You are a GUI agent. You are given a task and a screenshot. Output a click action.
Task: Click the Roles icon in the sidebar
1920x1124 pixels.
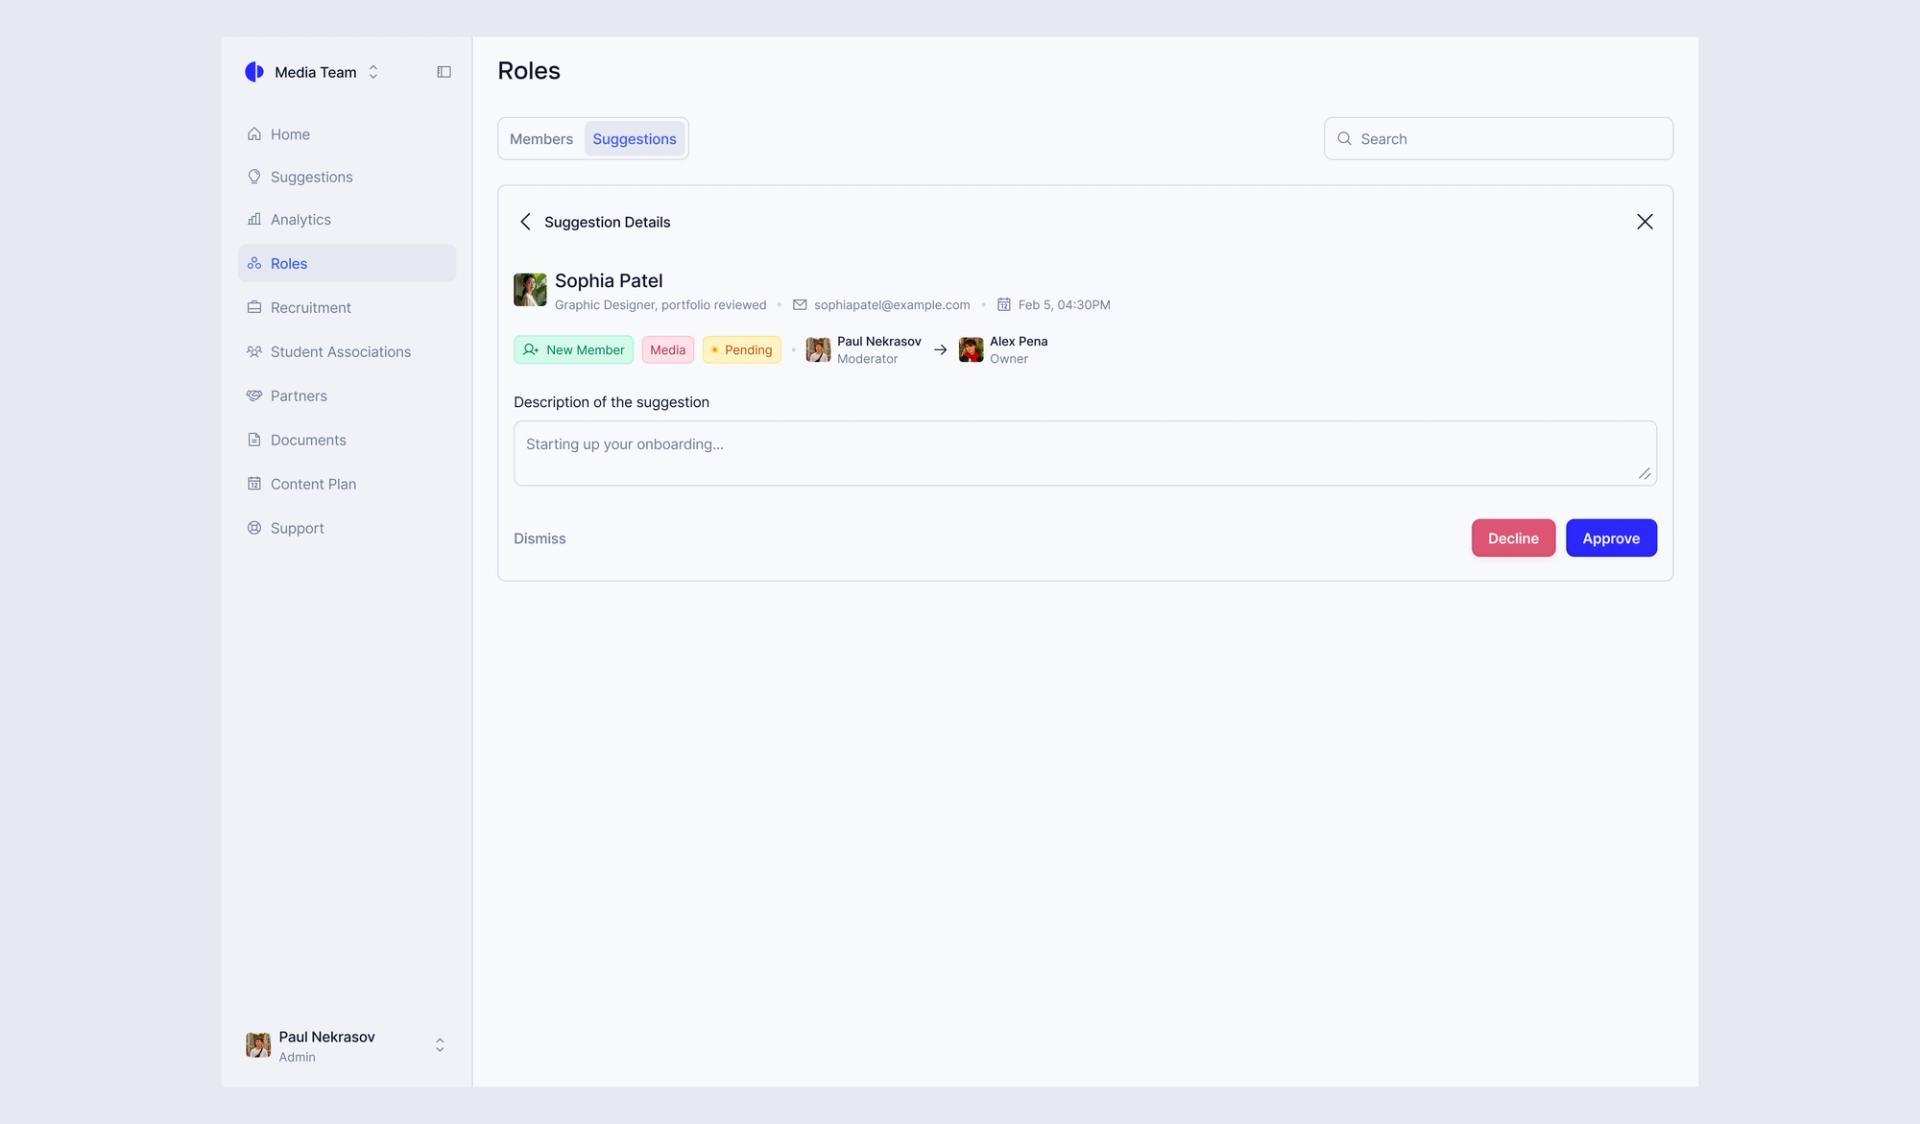(254, 263)
